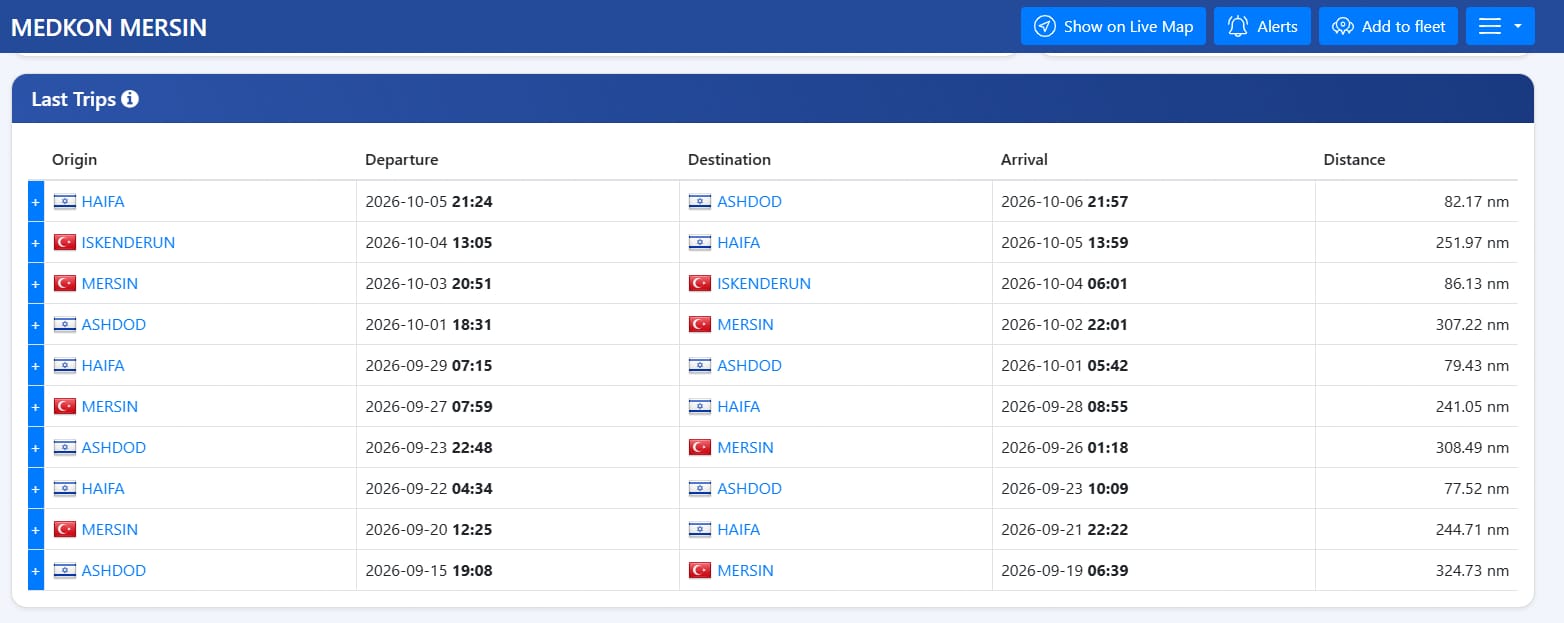Click the distance value 86.13 nm

coord(1476,284)
